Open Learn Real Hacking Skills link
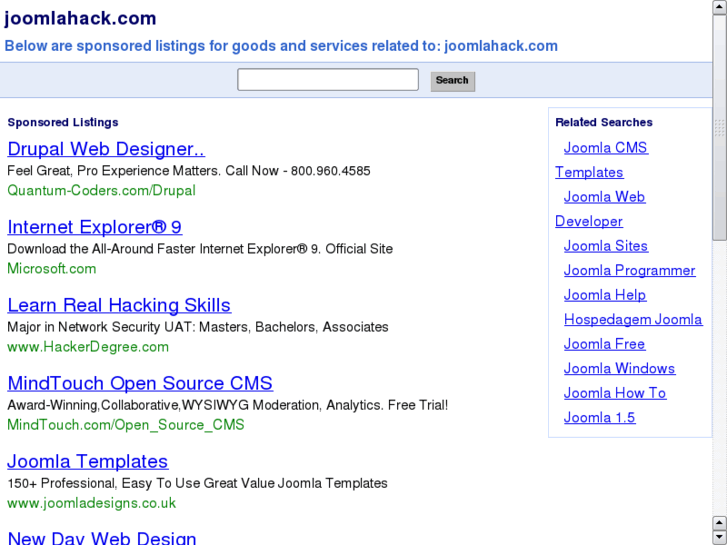Image resolution: width=727 pixels, height=545 pixels. click(119, 305)
